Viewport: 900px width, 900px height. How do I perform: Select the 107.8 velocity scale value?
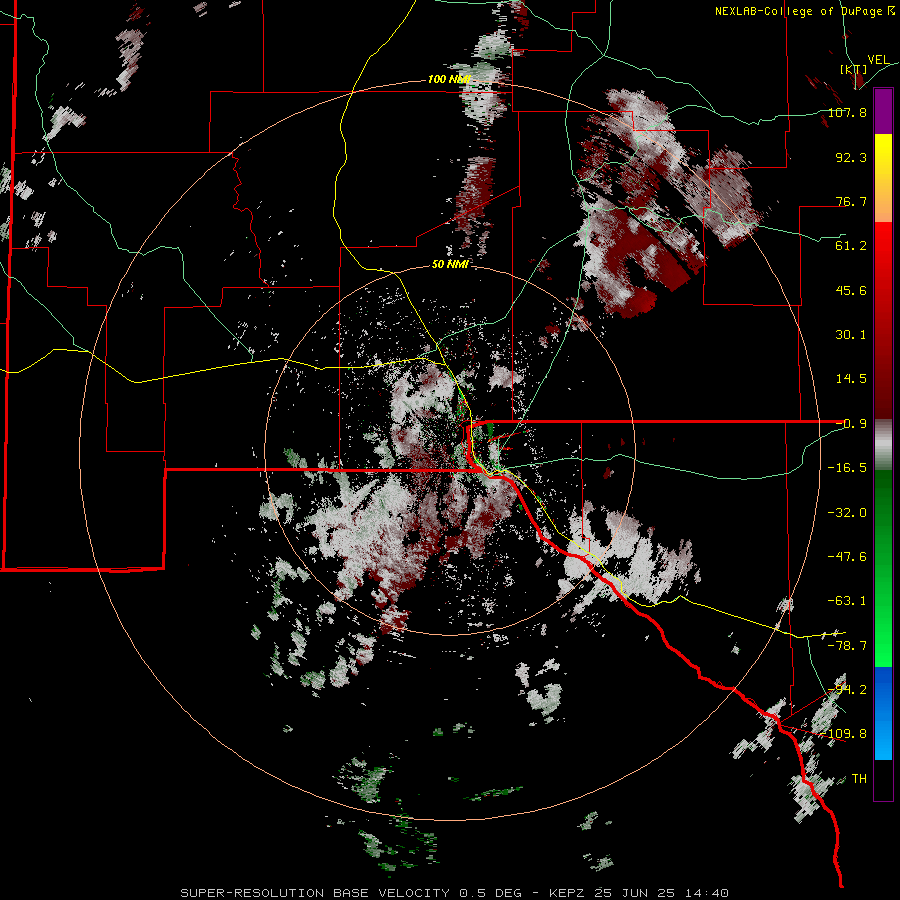coord(847,112)
